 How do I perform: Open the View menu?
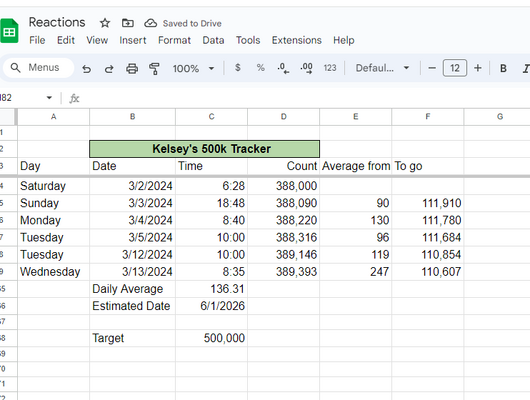click(x=97, y=40)
